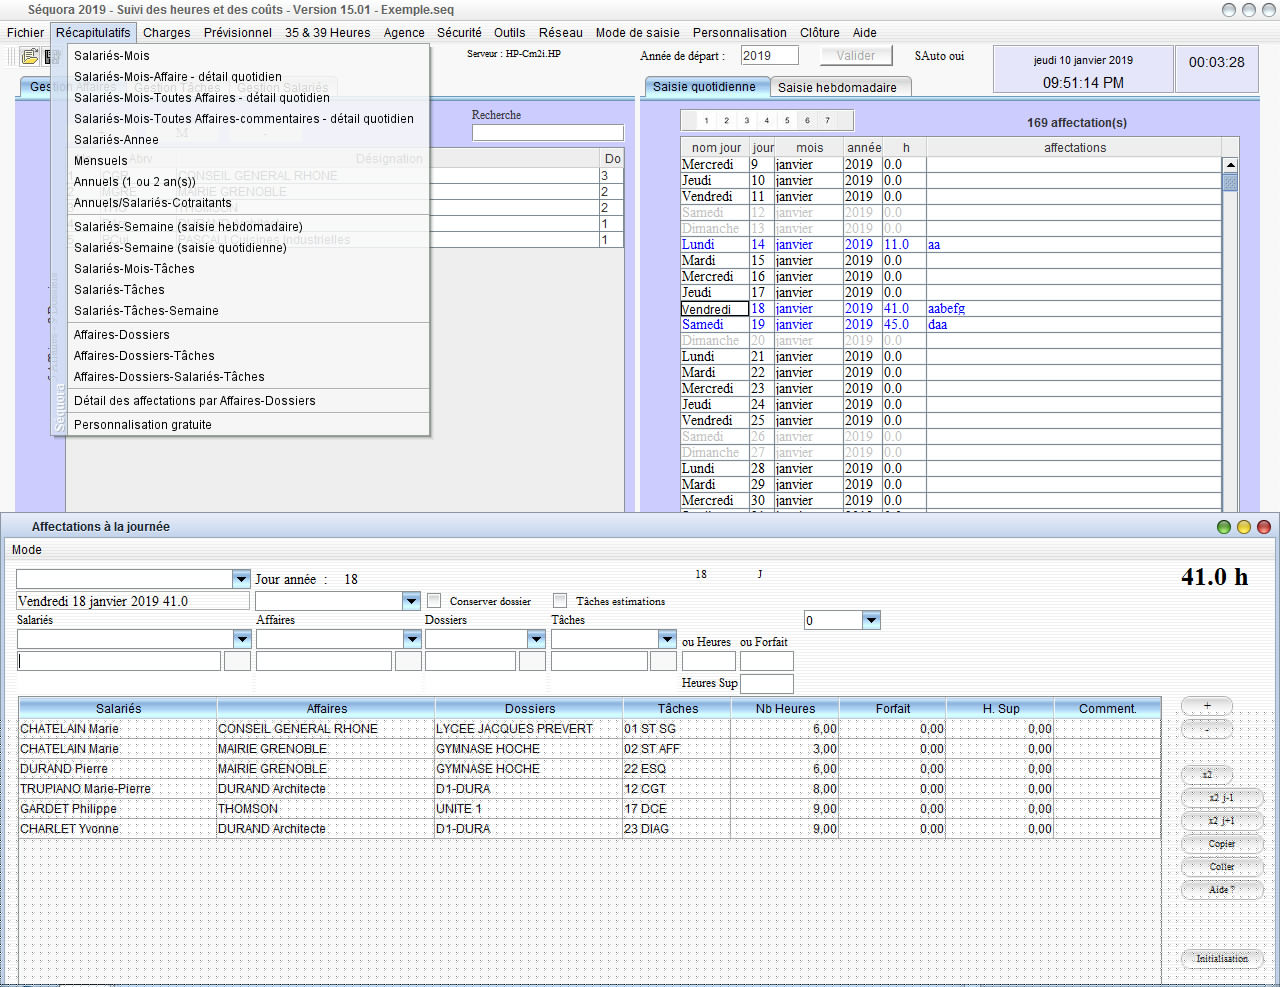Click the open folder toolbar icon
Viewport: 1280px width, 987px height.
(30, 57)
